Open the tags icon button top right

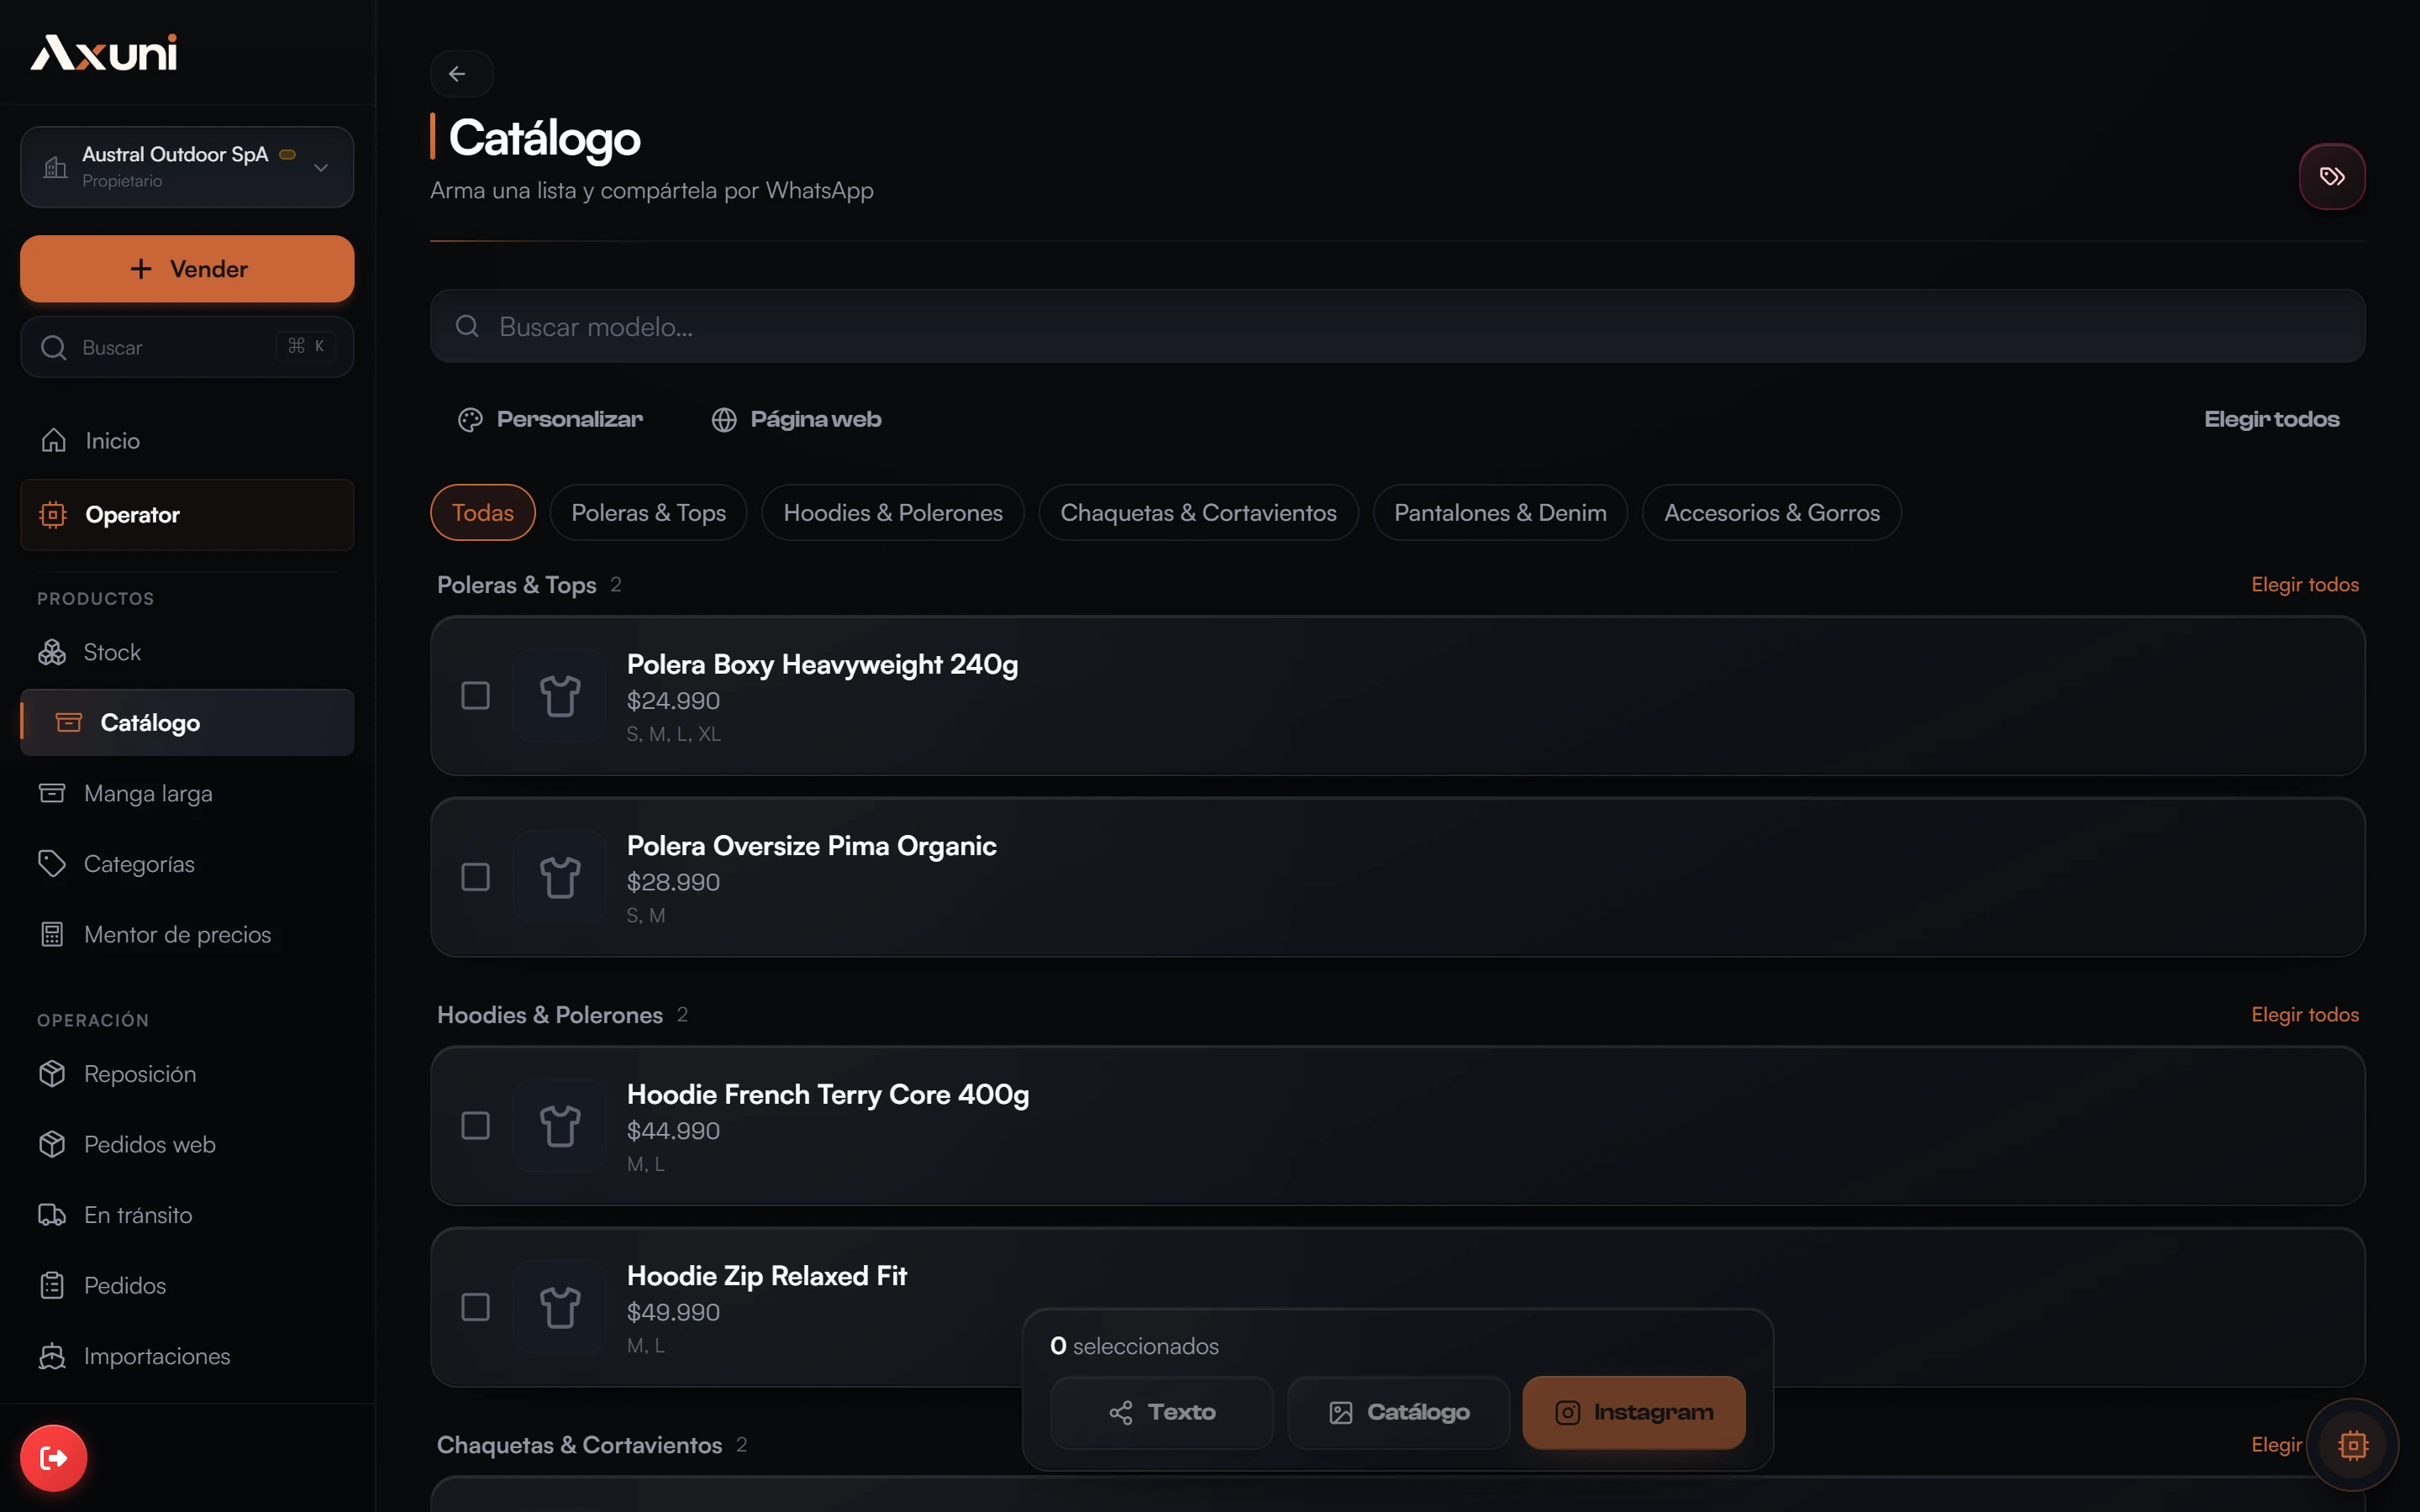(x=2331, y=177)
